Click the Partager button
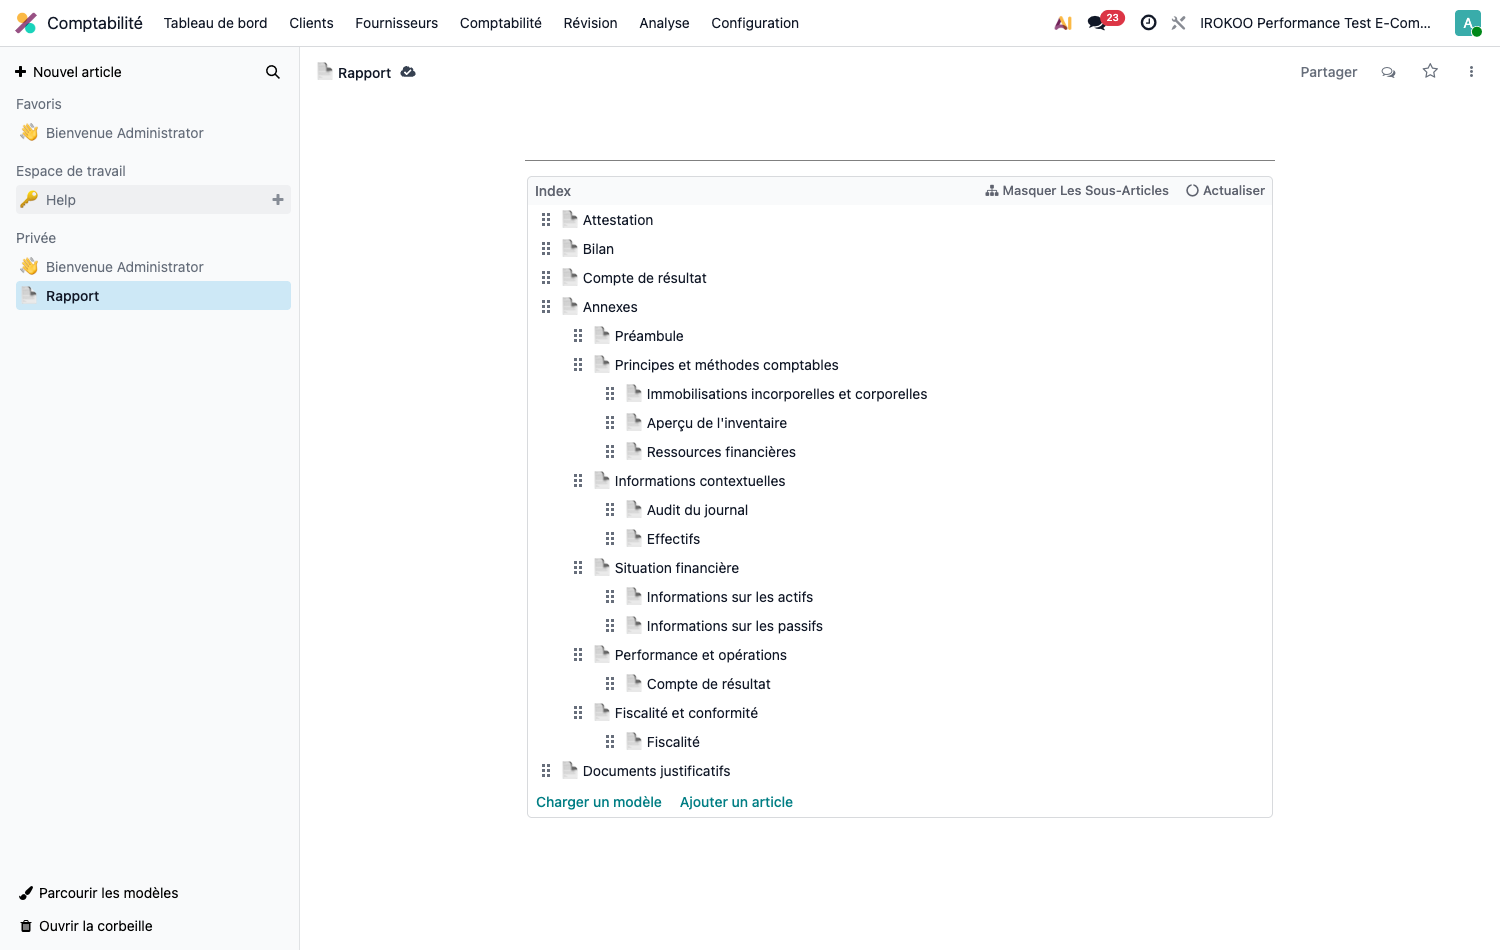The height and width of the screenshot is (950, 1500). click(x=1328, y=72)
